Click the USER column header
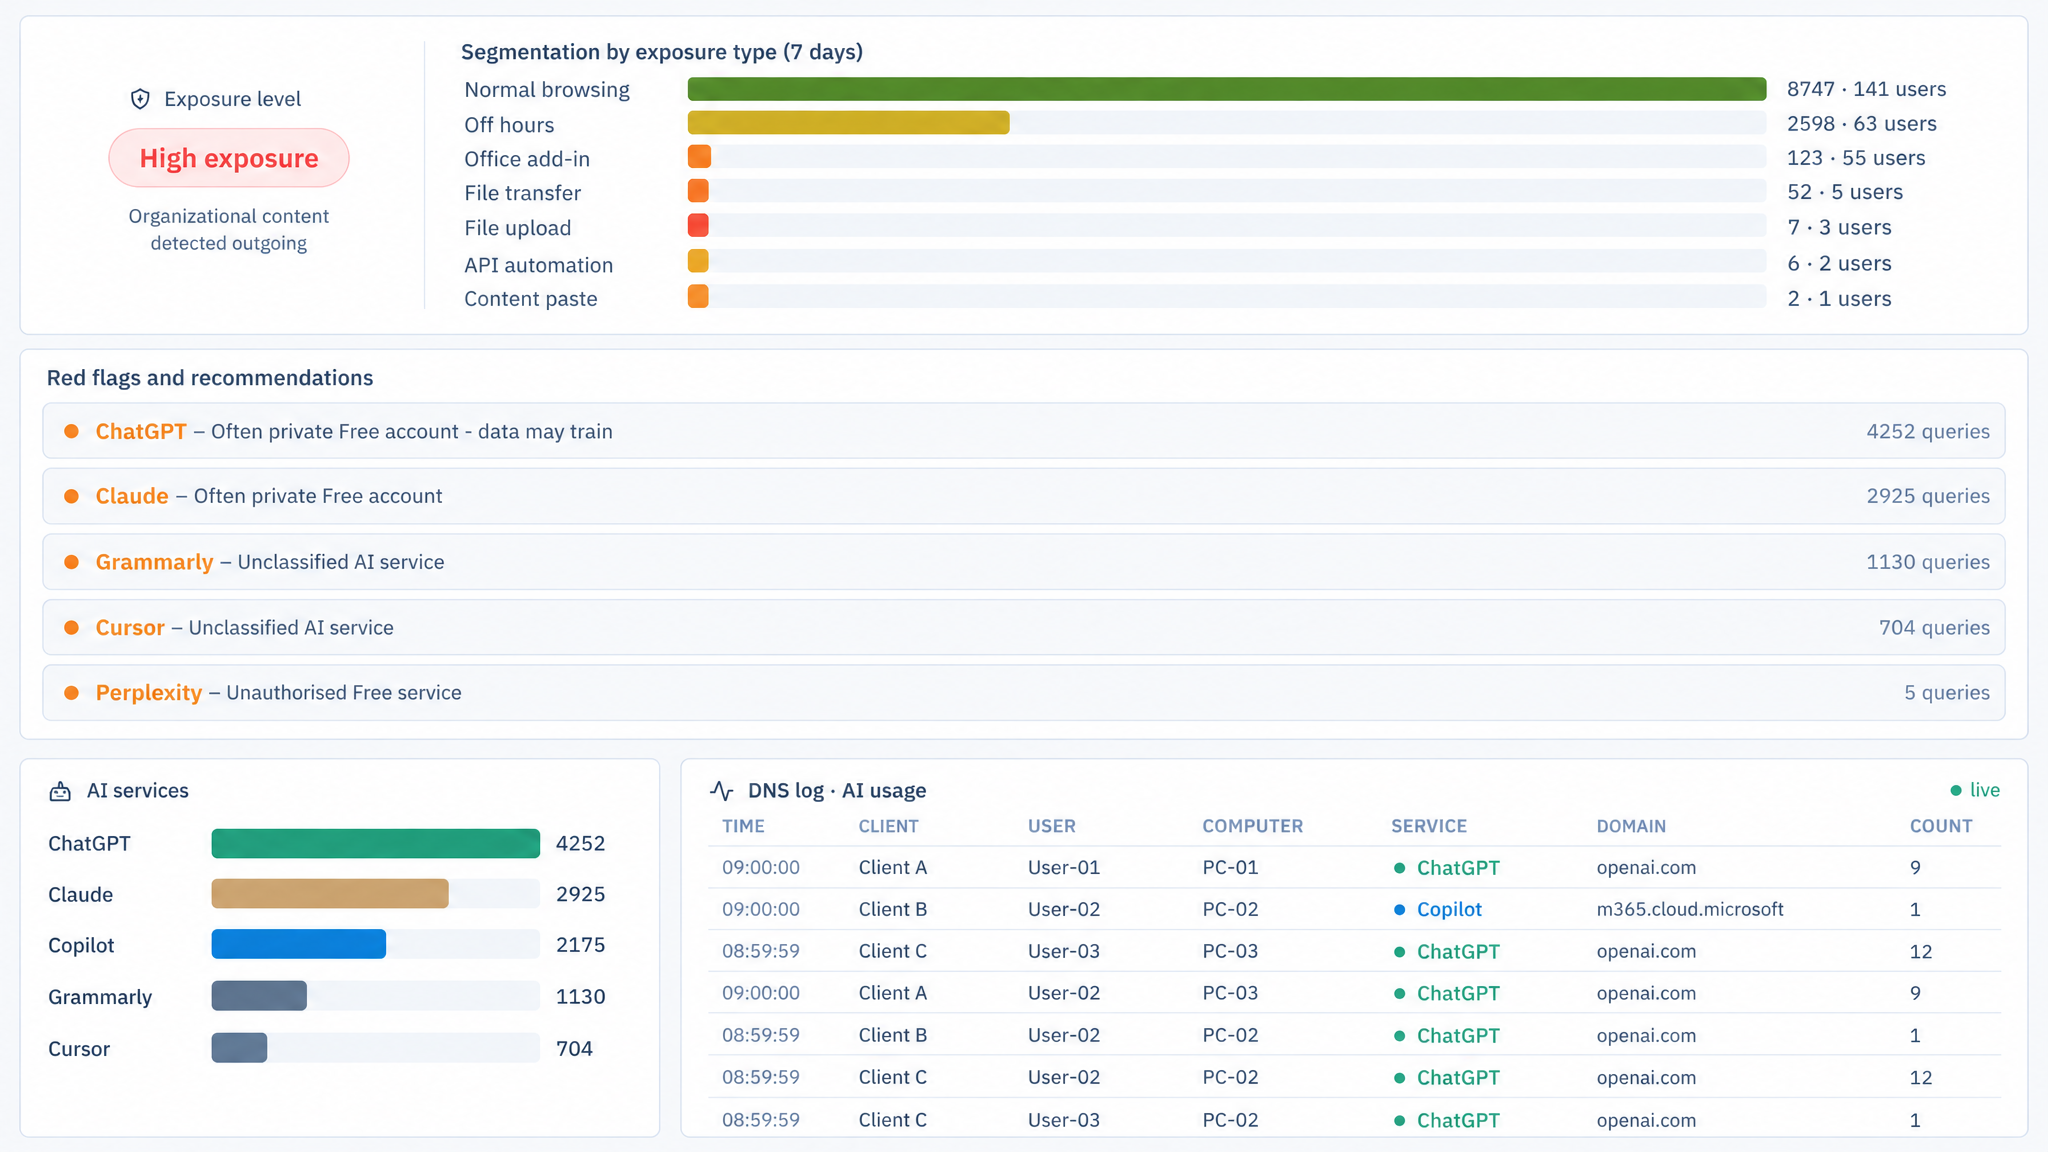Viewport: 2048px width, 1152px height. [x=1052, y=826]
